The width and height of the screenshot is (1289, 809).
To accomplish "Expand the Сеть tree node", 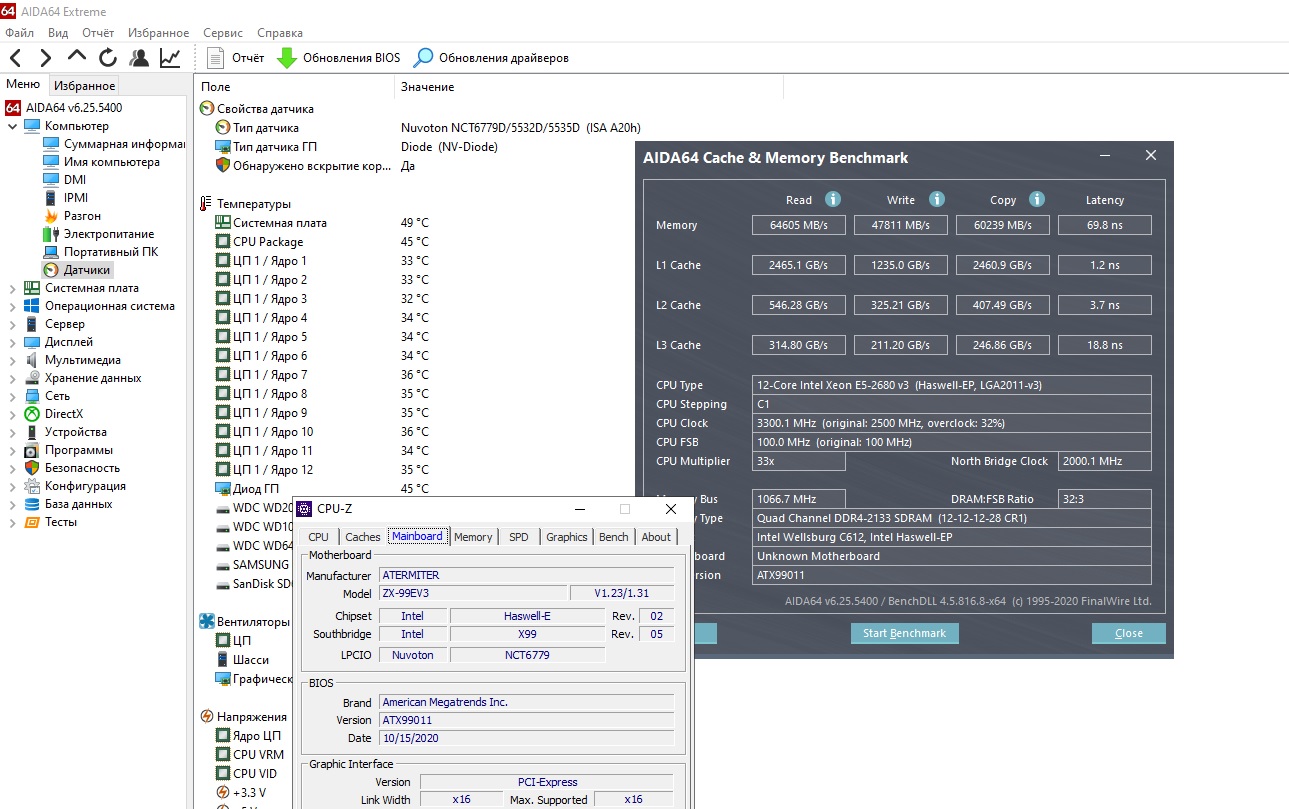I will 12,396.
